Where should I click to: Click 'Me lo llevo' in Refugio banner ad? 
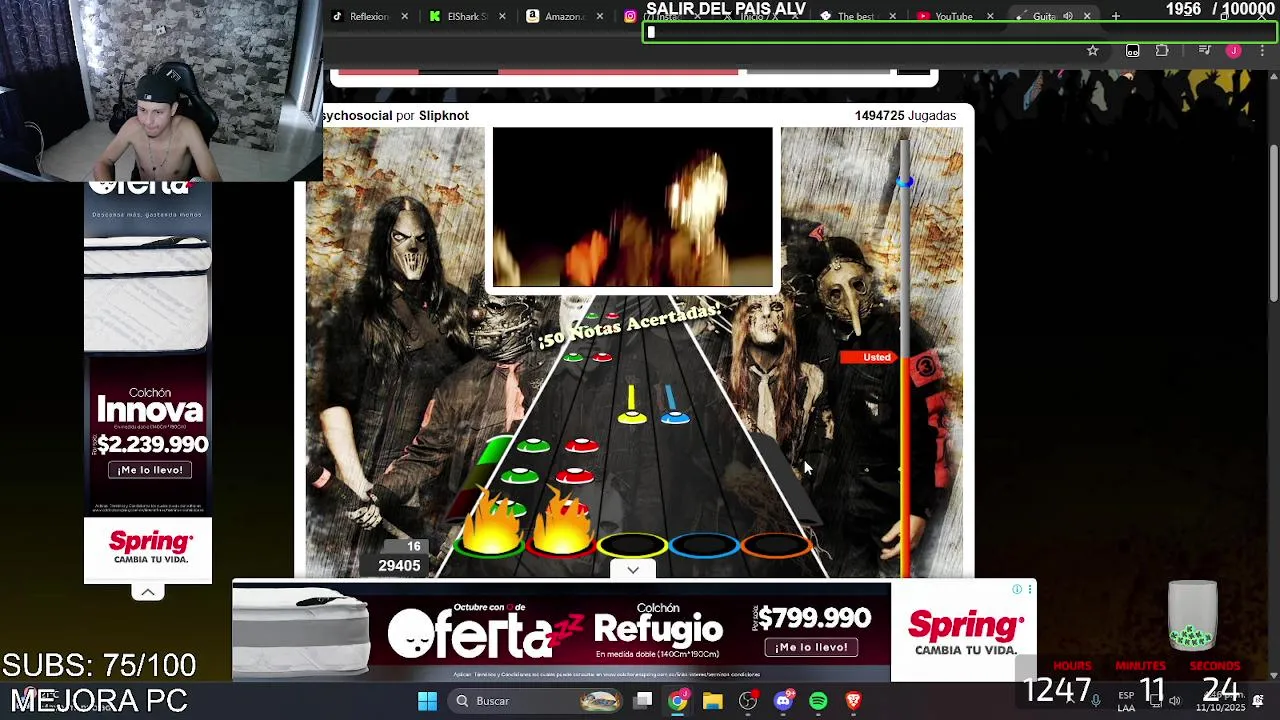coord(811,647)
